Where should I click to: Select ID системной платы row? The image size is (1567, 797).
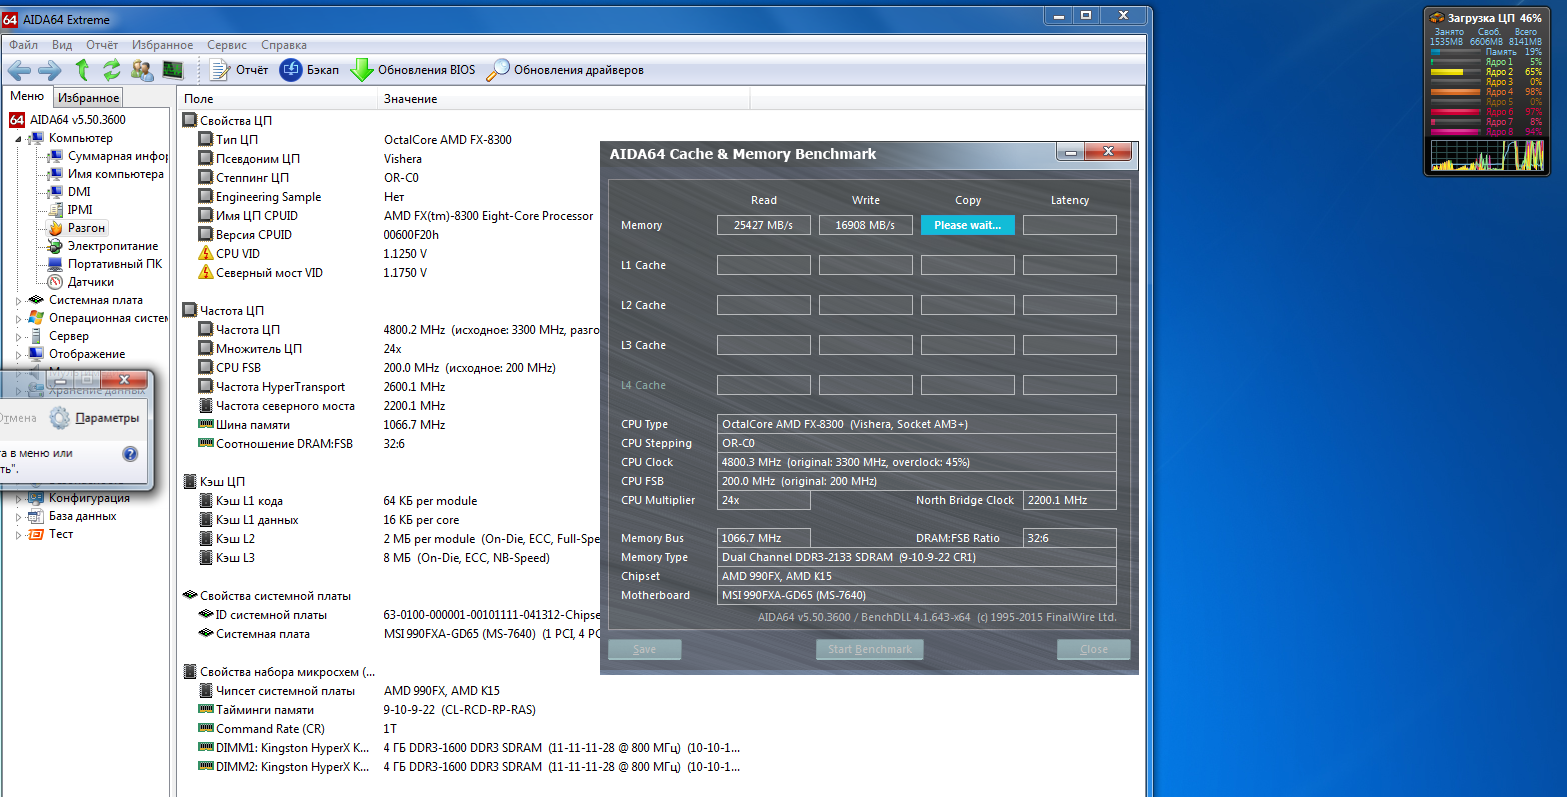click(390, 615)
